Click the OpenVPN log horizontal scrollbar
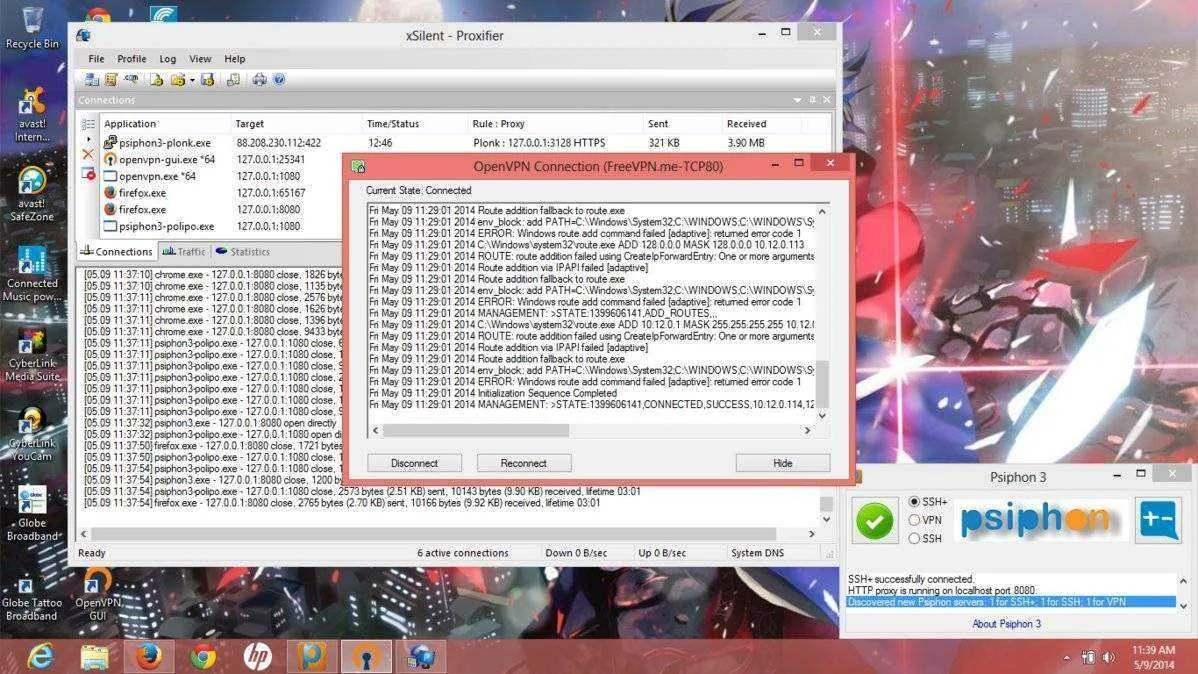The image size is (1198, 674). click(476, 430)
